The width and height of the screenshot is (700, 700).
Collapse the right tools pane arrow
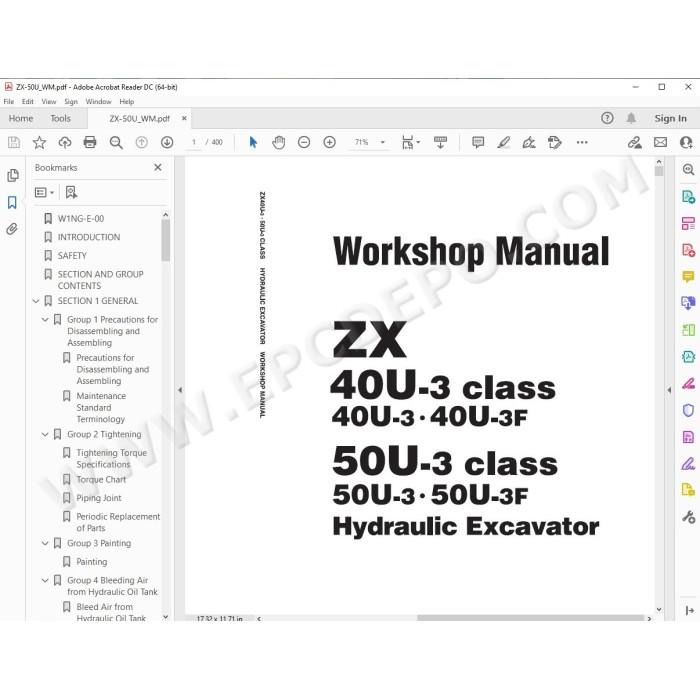pos(669,390)
